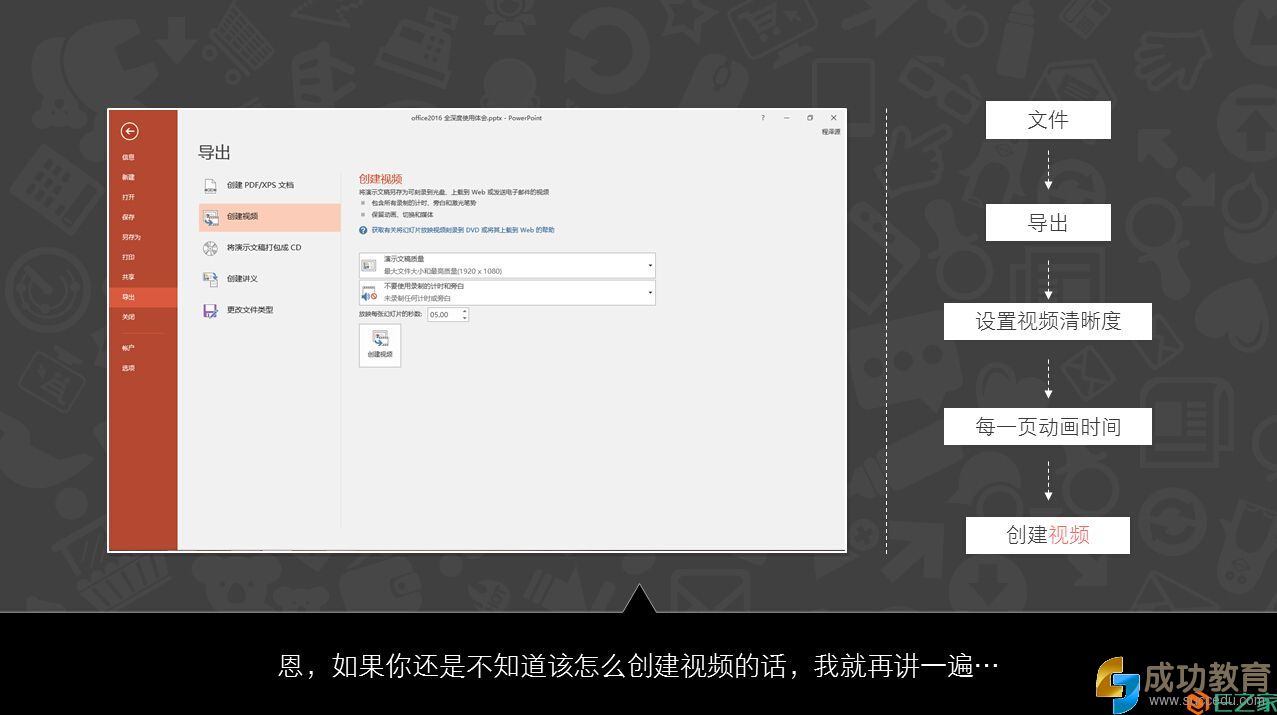
Task: Click the 创建视频 icon in export list
Action: click(x=210, y=216)
